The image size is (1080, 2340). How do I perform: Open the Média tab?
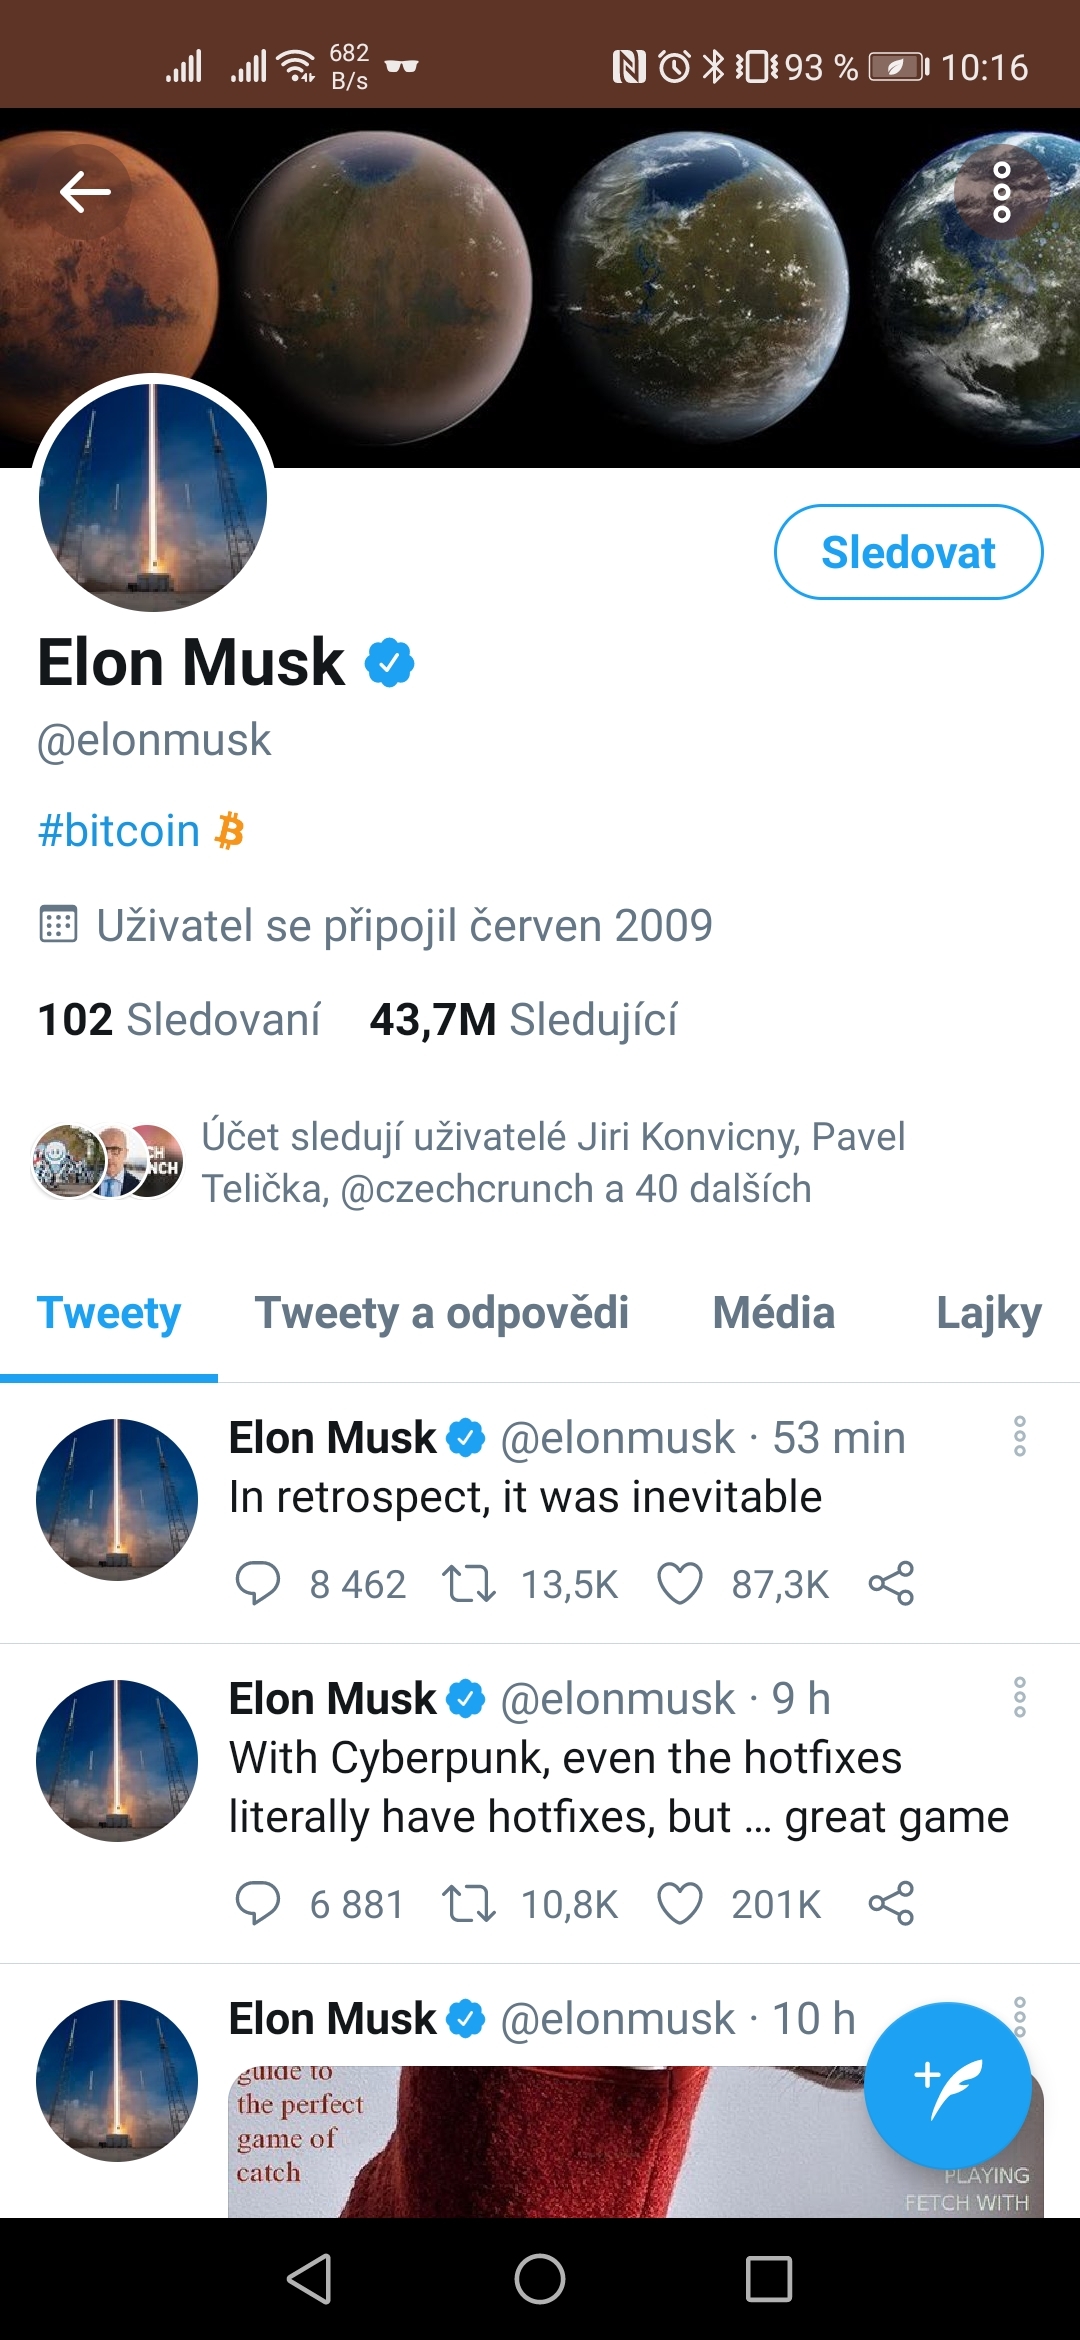pyautogui.click(x=773, y=1313)
